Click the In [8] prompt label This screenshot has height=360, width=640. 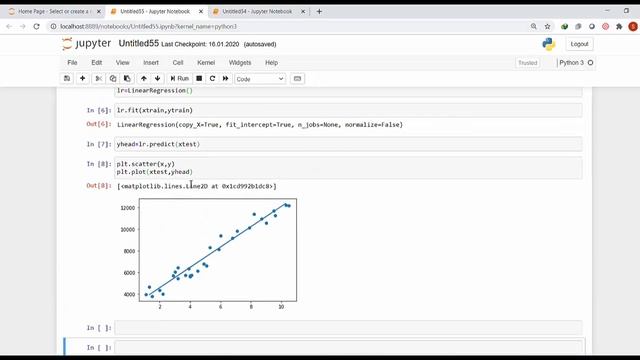tap(99, 164)
